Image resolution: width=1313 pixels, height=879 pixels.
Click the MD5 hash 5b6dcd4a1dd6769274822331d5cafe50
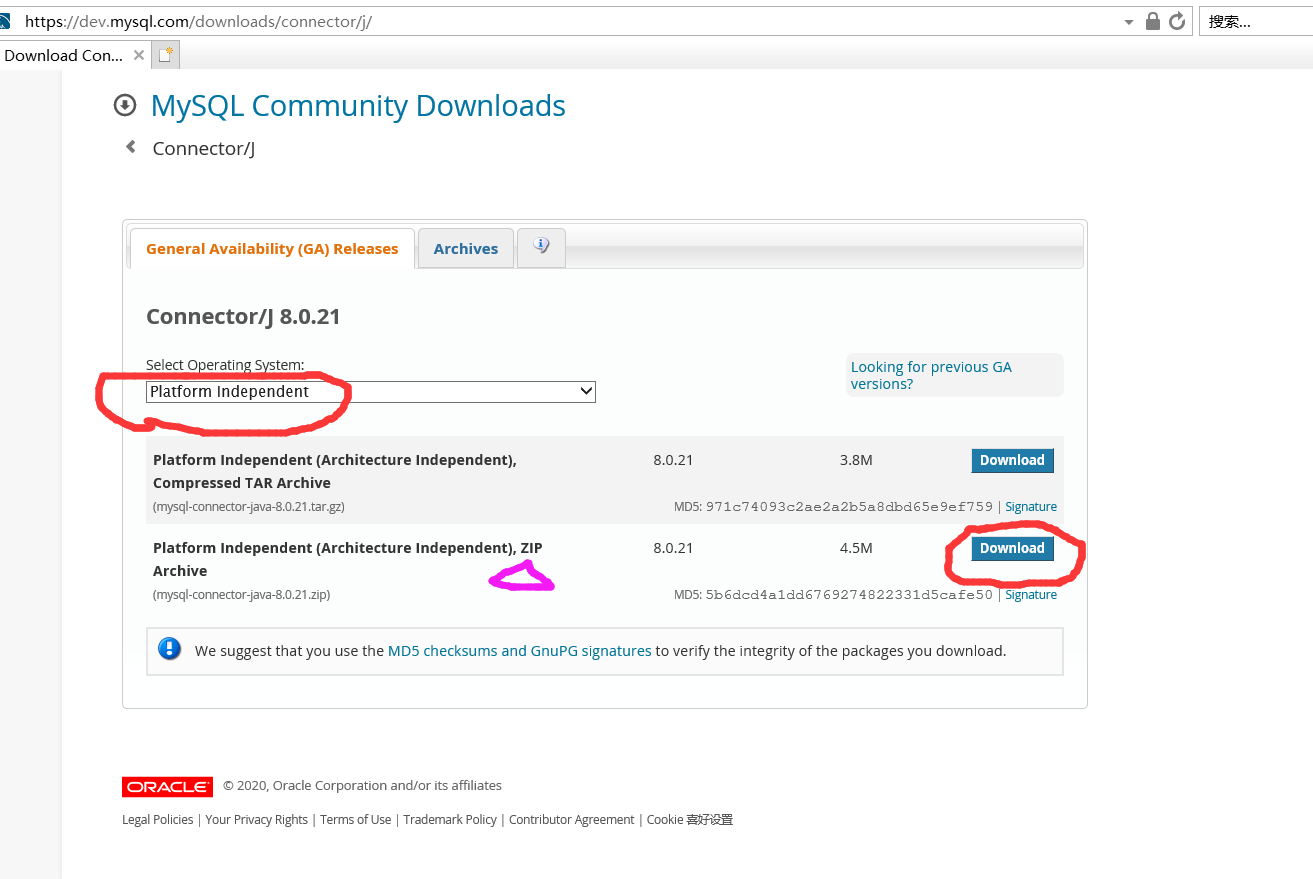coord(849,594)
